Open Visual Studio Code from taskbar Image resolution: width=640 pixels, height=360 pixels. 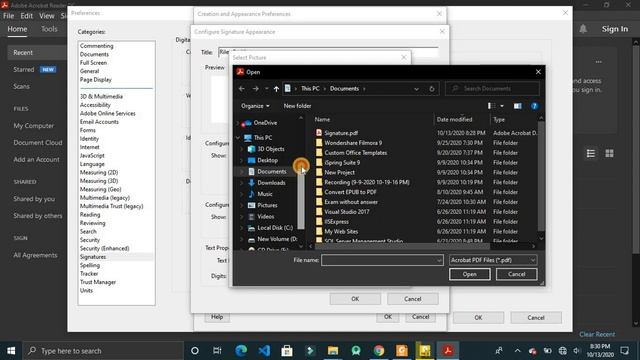[x=264, y=351]
